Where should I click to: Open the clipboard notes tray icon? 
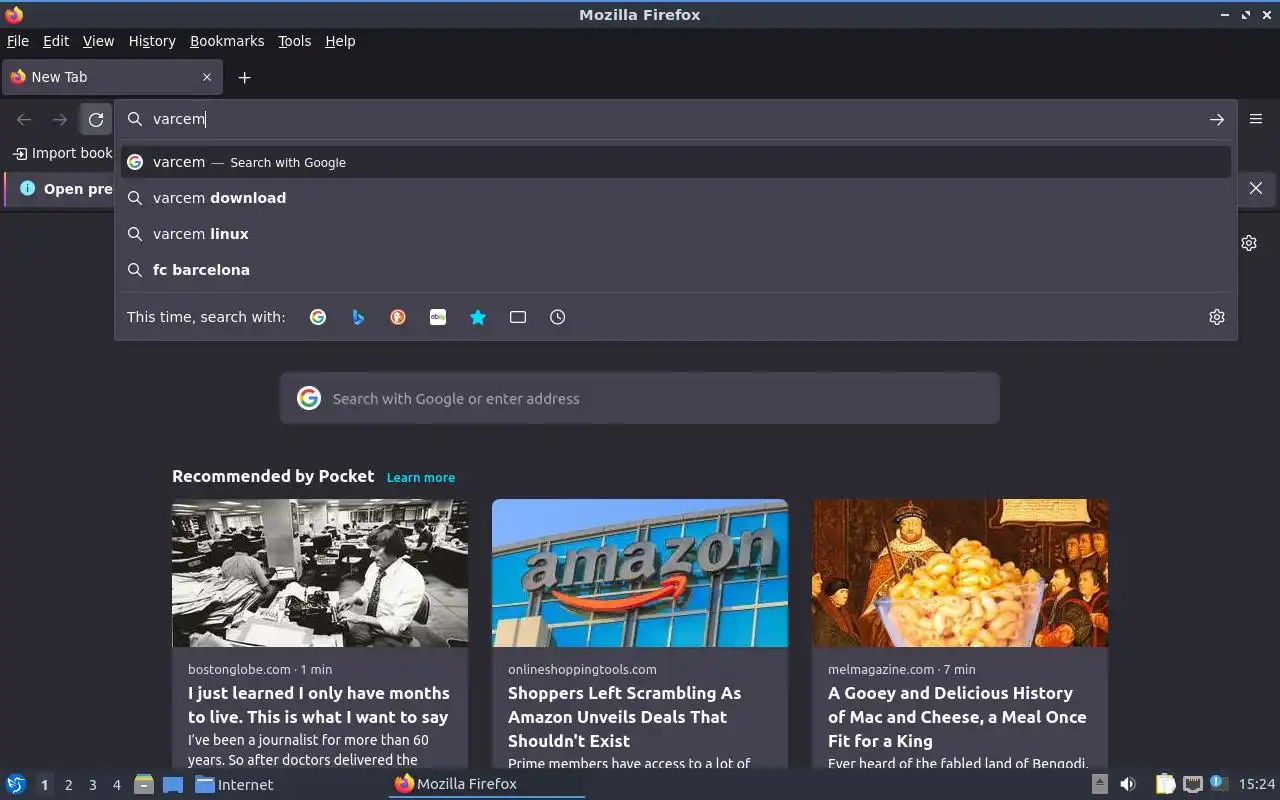coord(1165,784)
